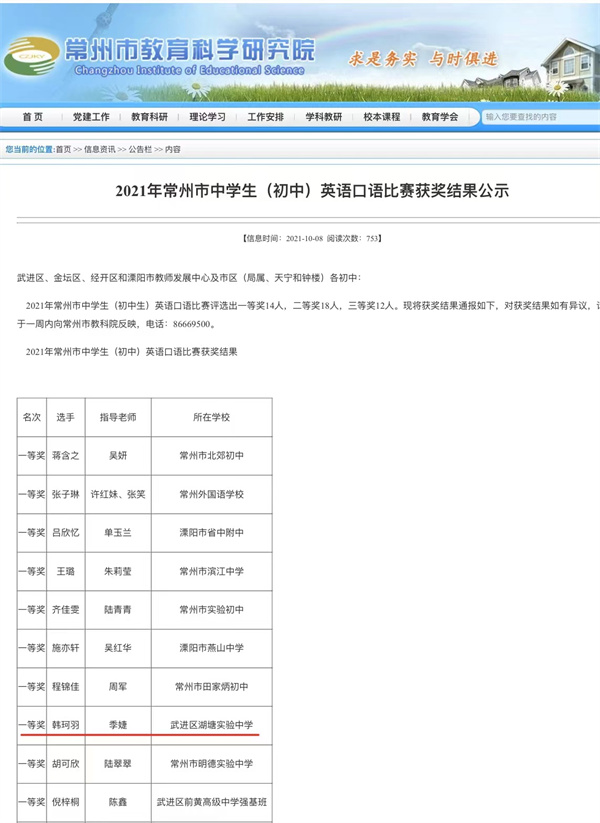This screenshot has width=600, height=823.
Task: Open the 校本课程 menu item
Action: pos(382,117)
